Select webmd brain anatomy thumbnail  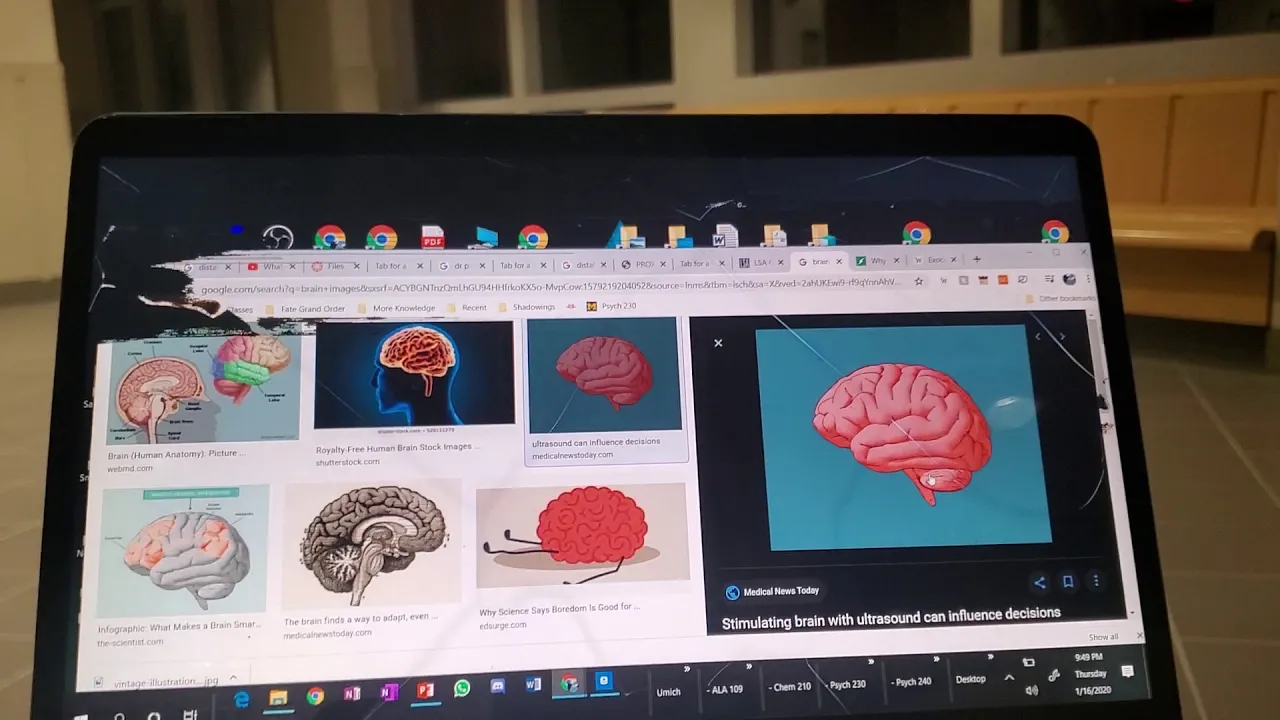pos(202,389)
